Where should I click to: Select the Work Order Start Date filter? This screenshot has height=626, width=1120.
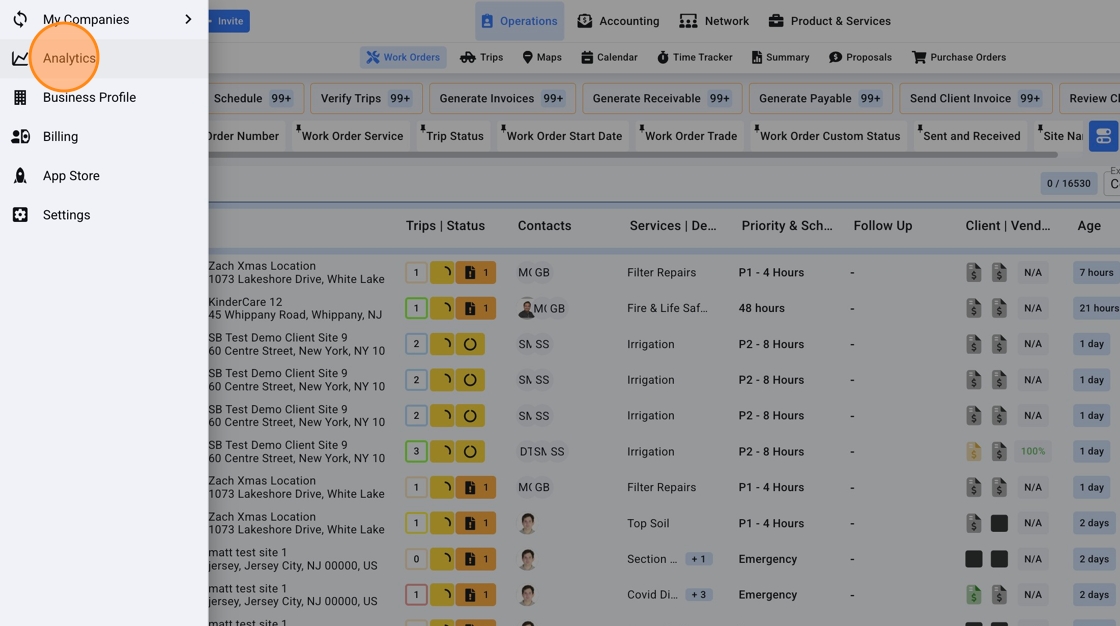563,136
